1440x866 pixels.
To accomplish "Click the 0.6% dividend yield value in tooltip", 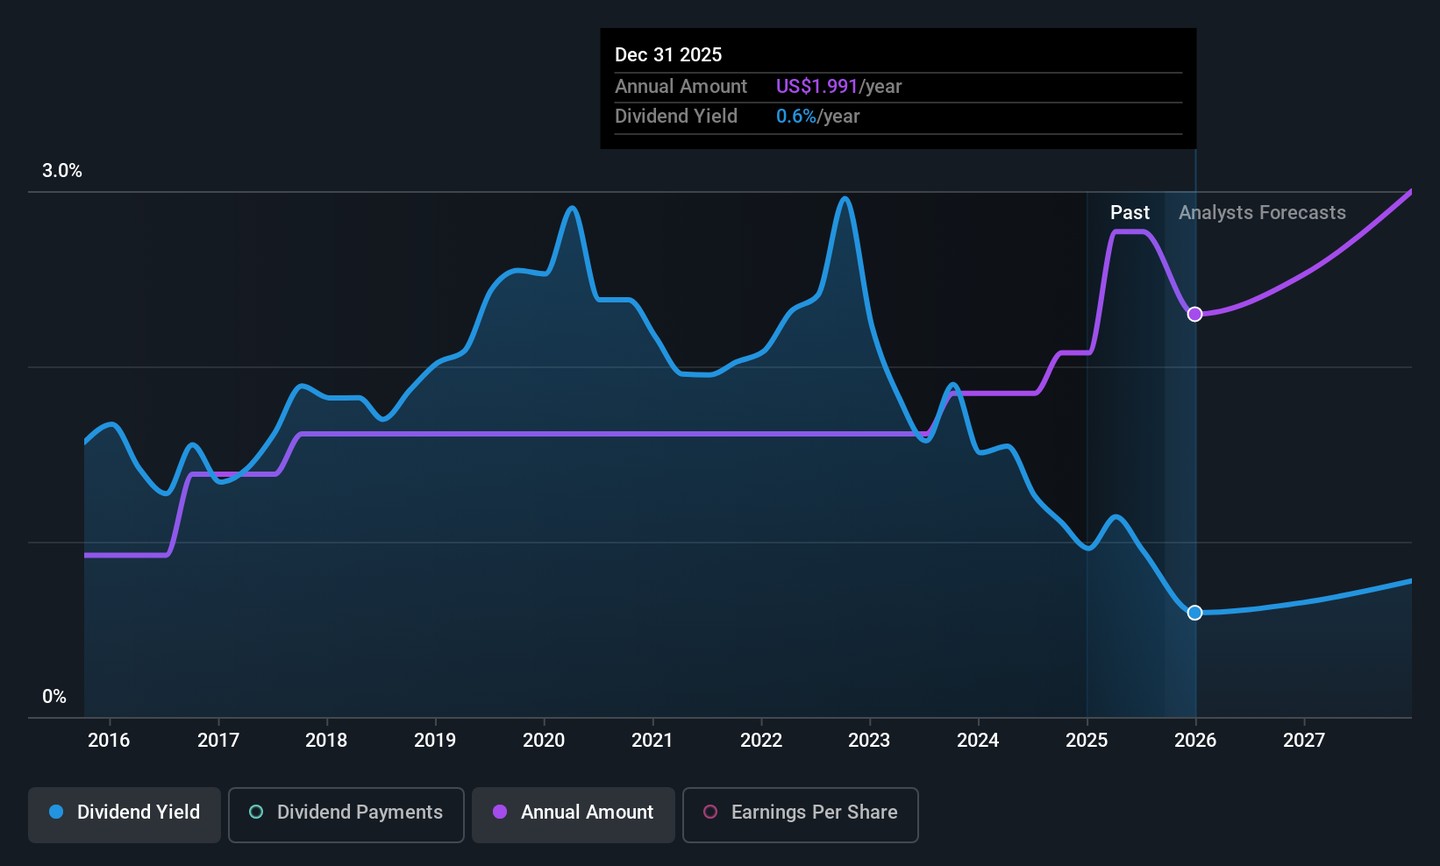I will click(796, 117).
